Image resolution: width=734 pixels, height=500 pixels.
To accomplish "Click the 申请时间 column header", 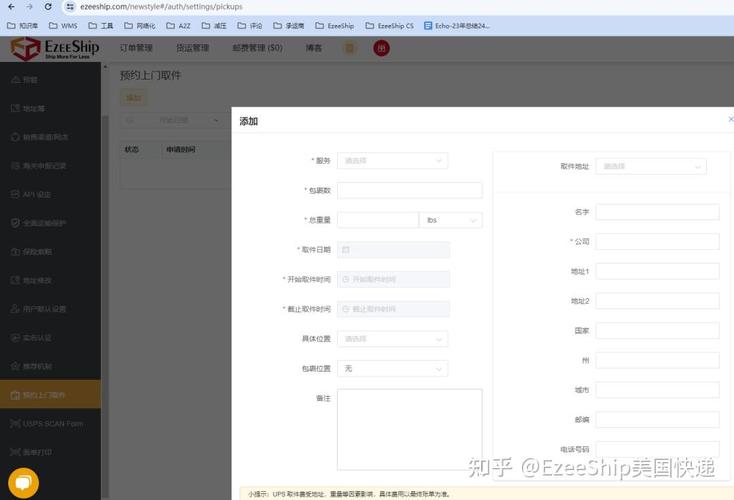I will 181,149.
